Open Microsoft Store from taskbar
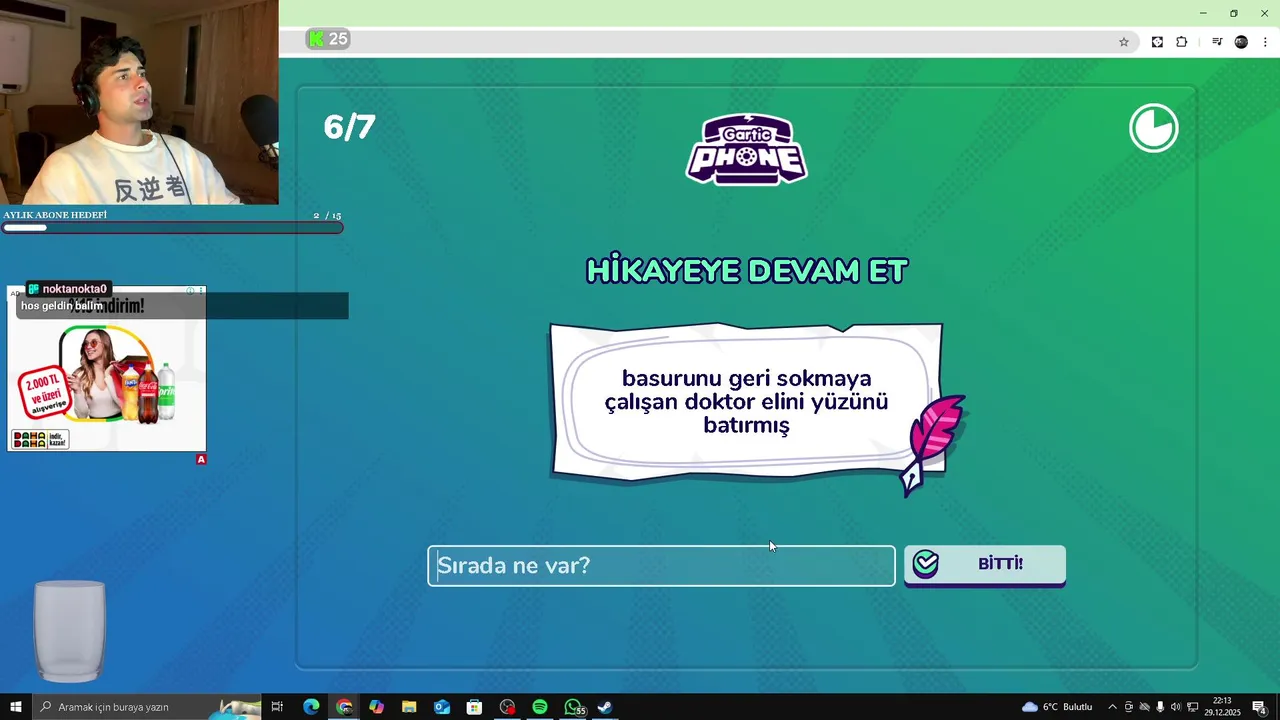The width and height of the screenshot is (1280, 720). point(474,707)
